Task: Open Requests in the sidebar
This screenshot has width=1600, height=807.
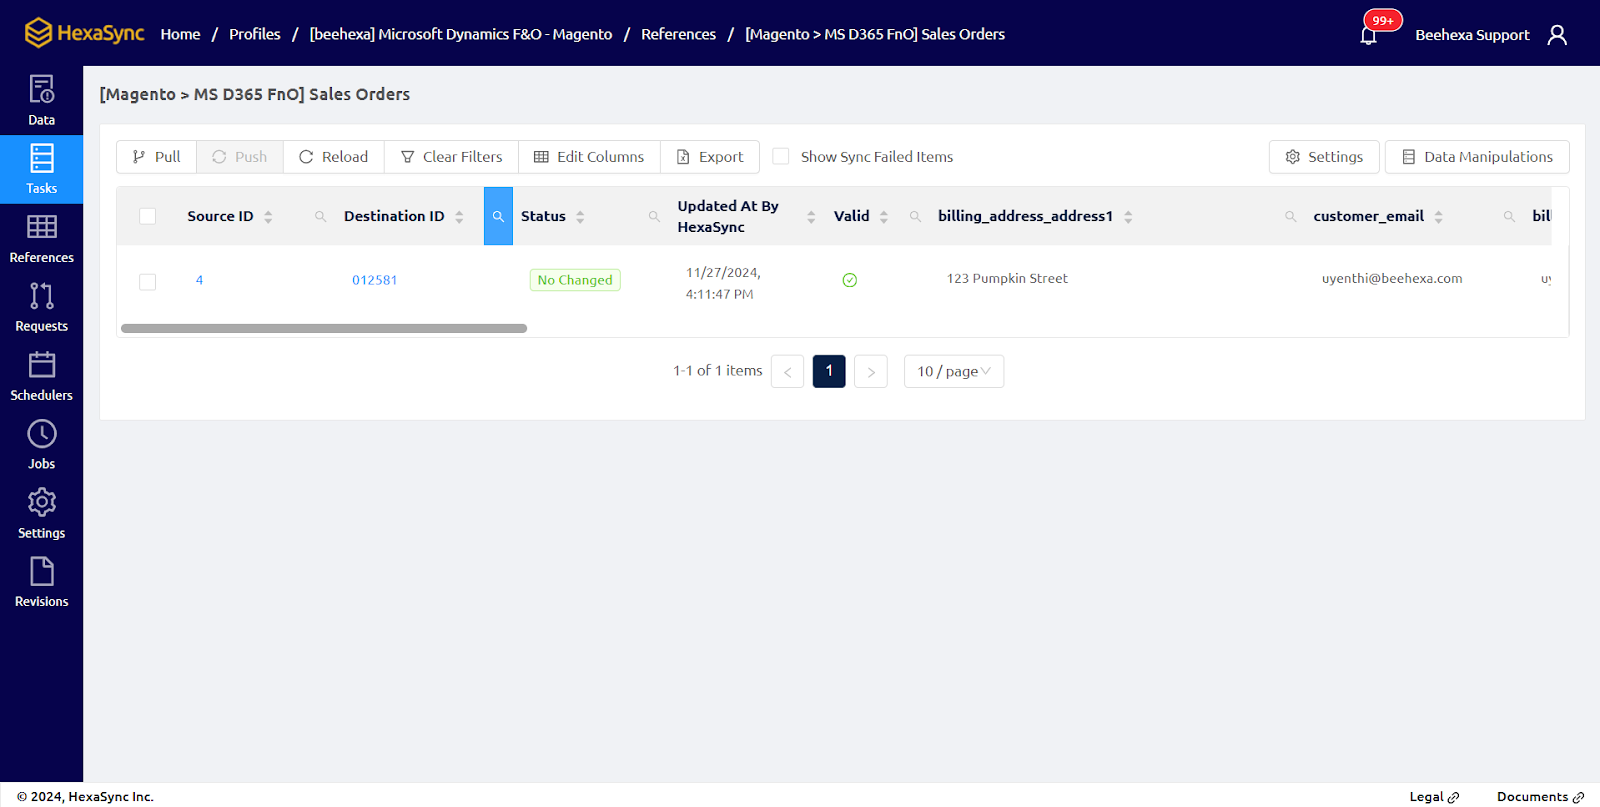Action: click(x=41, y=307)
